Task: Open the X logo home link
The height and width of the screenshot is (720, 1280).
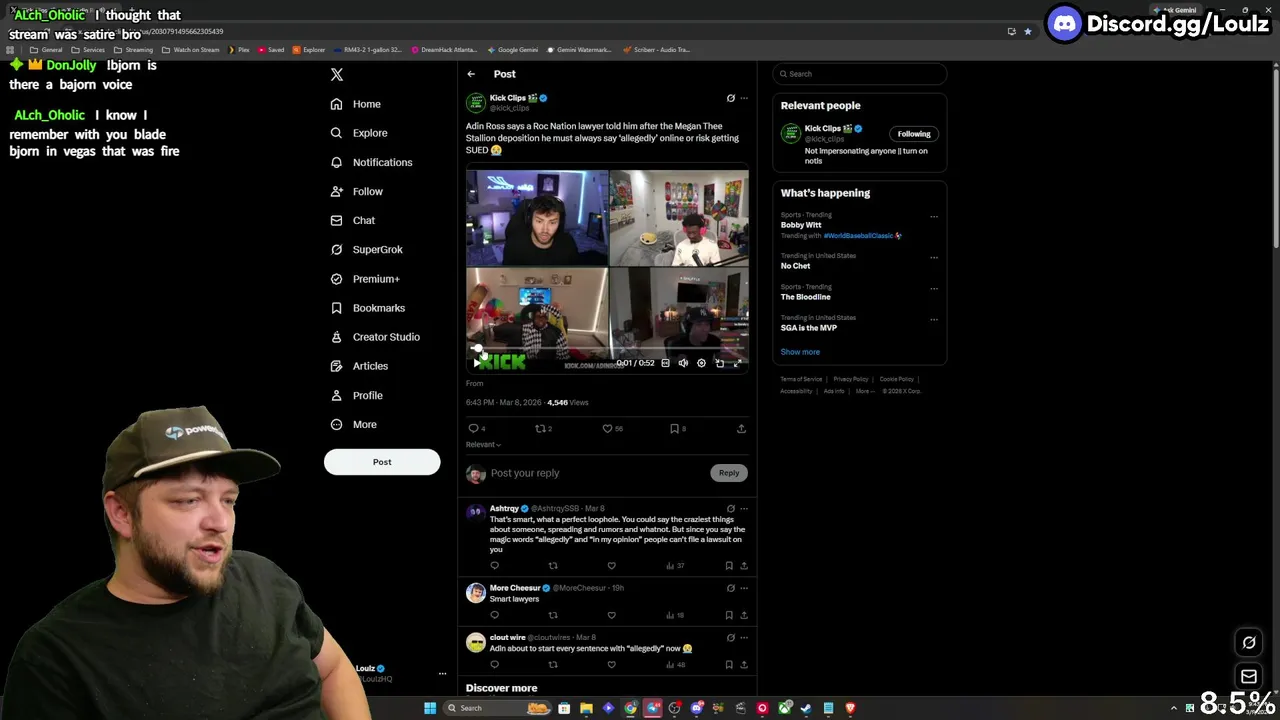Action: (337, 75)
